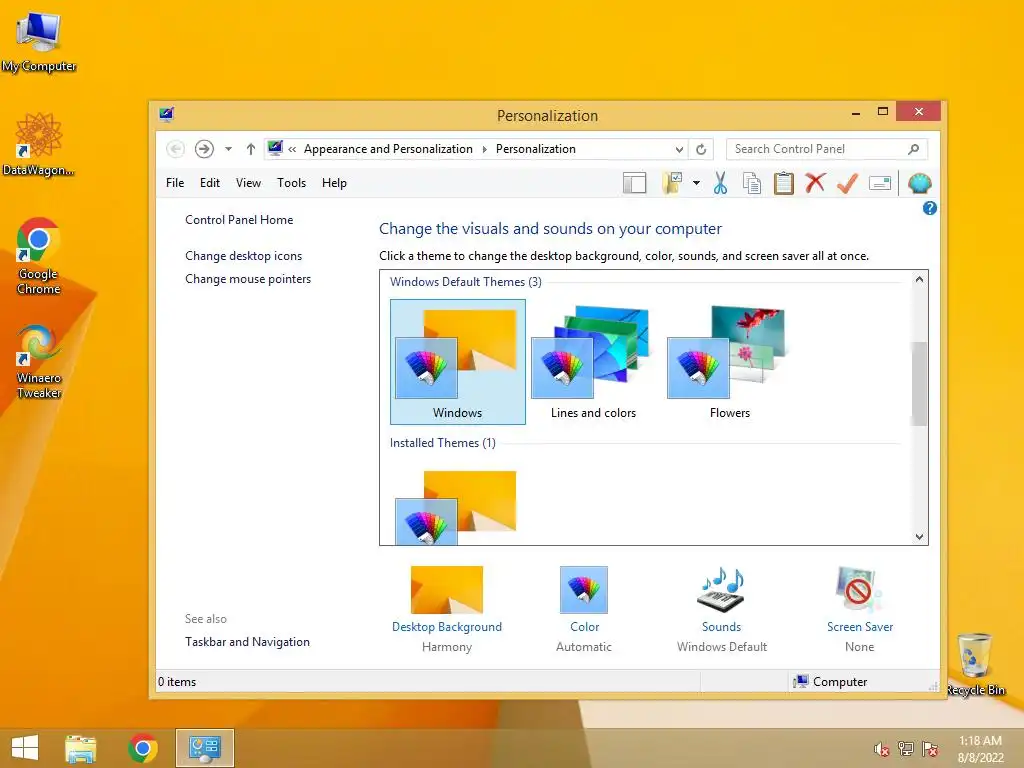Click the breadcrumb separator arrow after Appearance
The width and height of the screenshot is (1024, 768).
[x=485, y=150]
